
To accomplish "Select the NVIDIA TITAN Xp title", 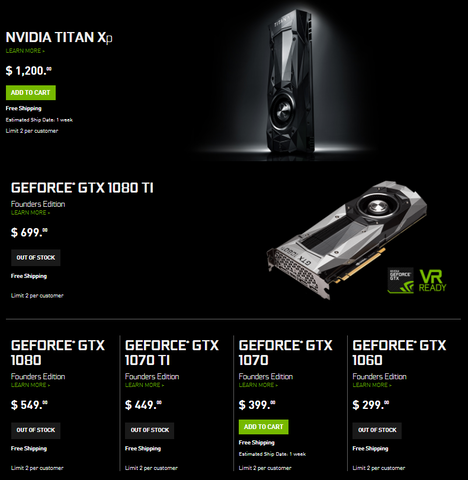I will [59, 37].
